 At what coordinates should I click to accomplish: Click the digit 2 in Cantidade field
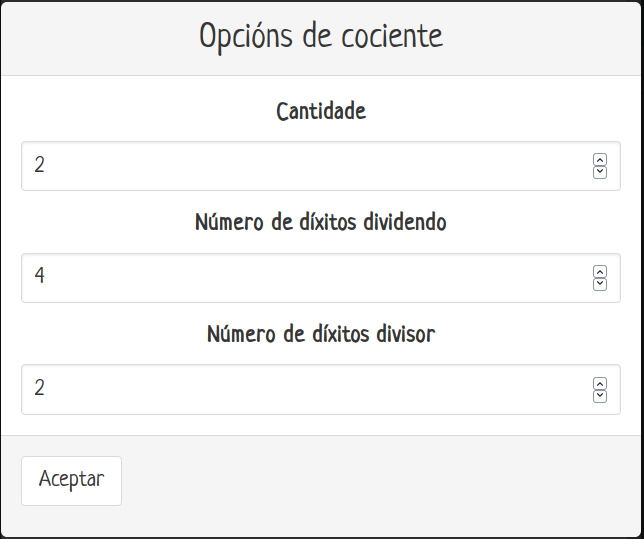(x=39, y=165)
